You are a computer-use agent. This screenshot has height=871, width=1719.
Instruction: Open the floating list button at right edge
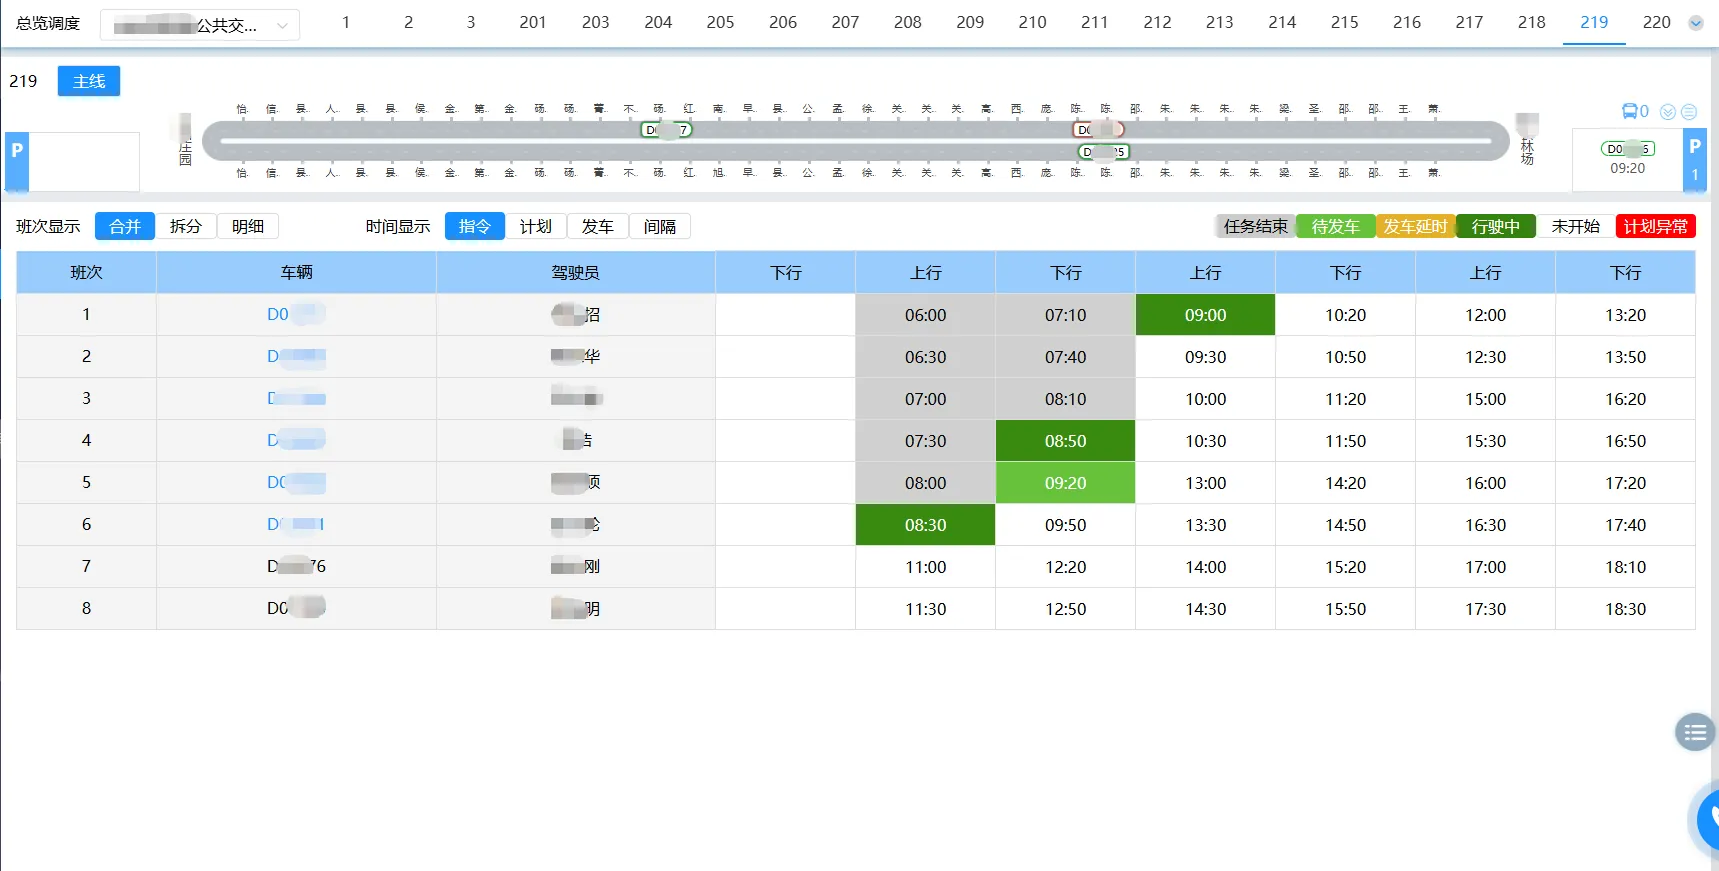(x=1694, y=733)
